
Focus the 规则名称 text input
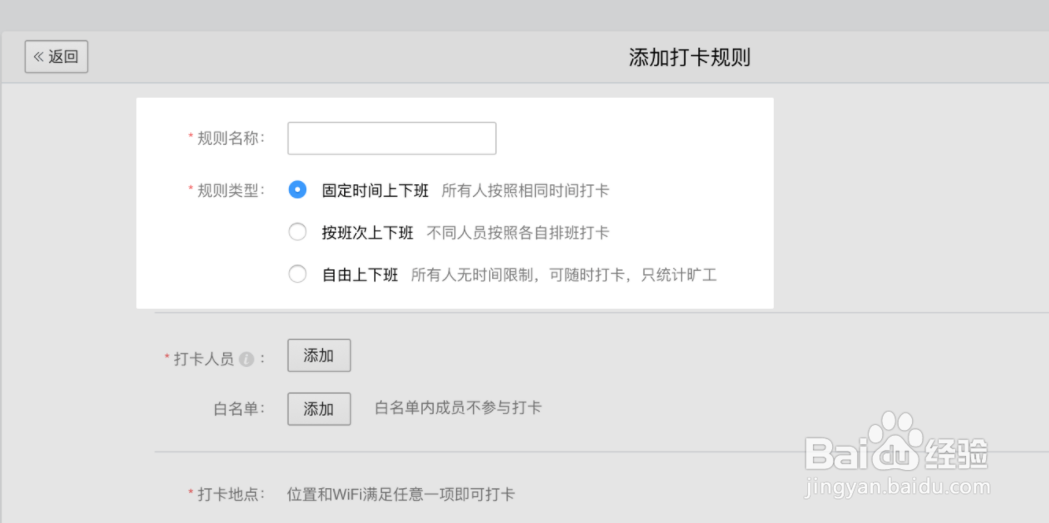click(x=392, y=138)
